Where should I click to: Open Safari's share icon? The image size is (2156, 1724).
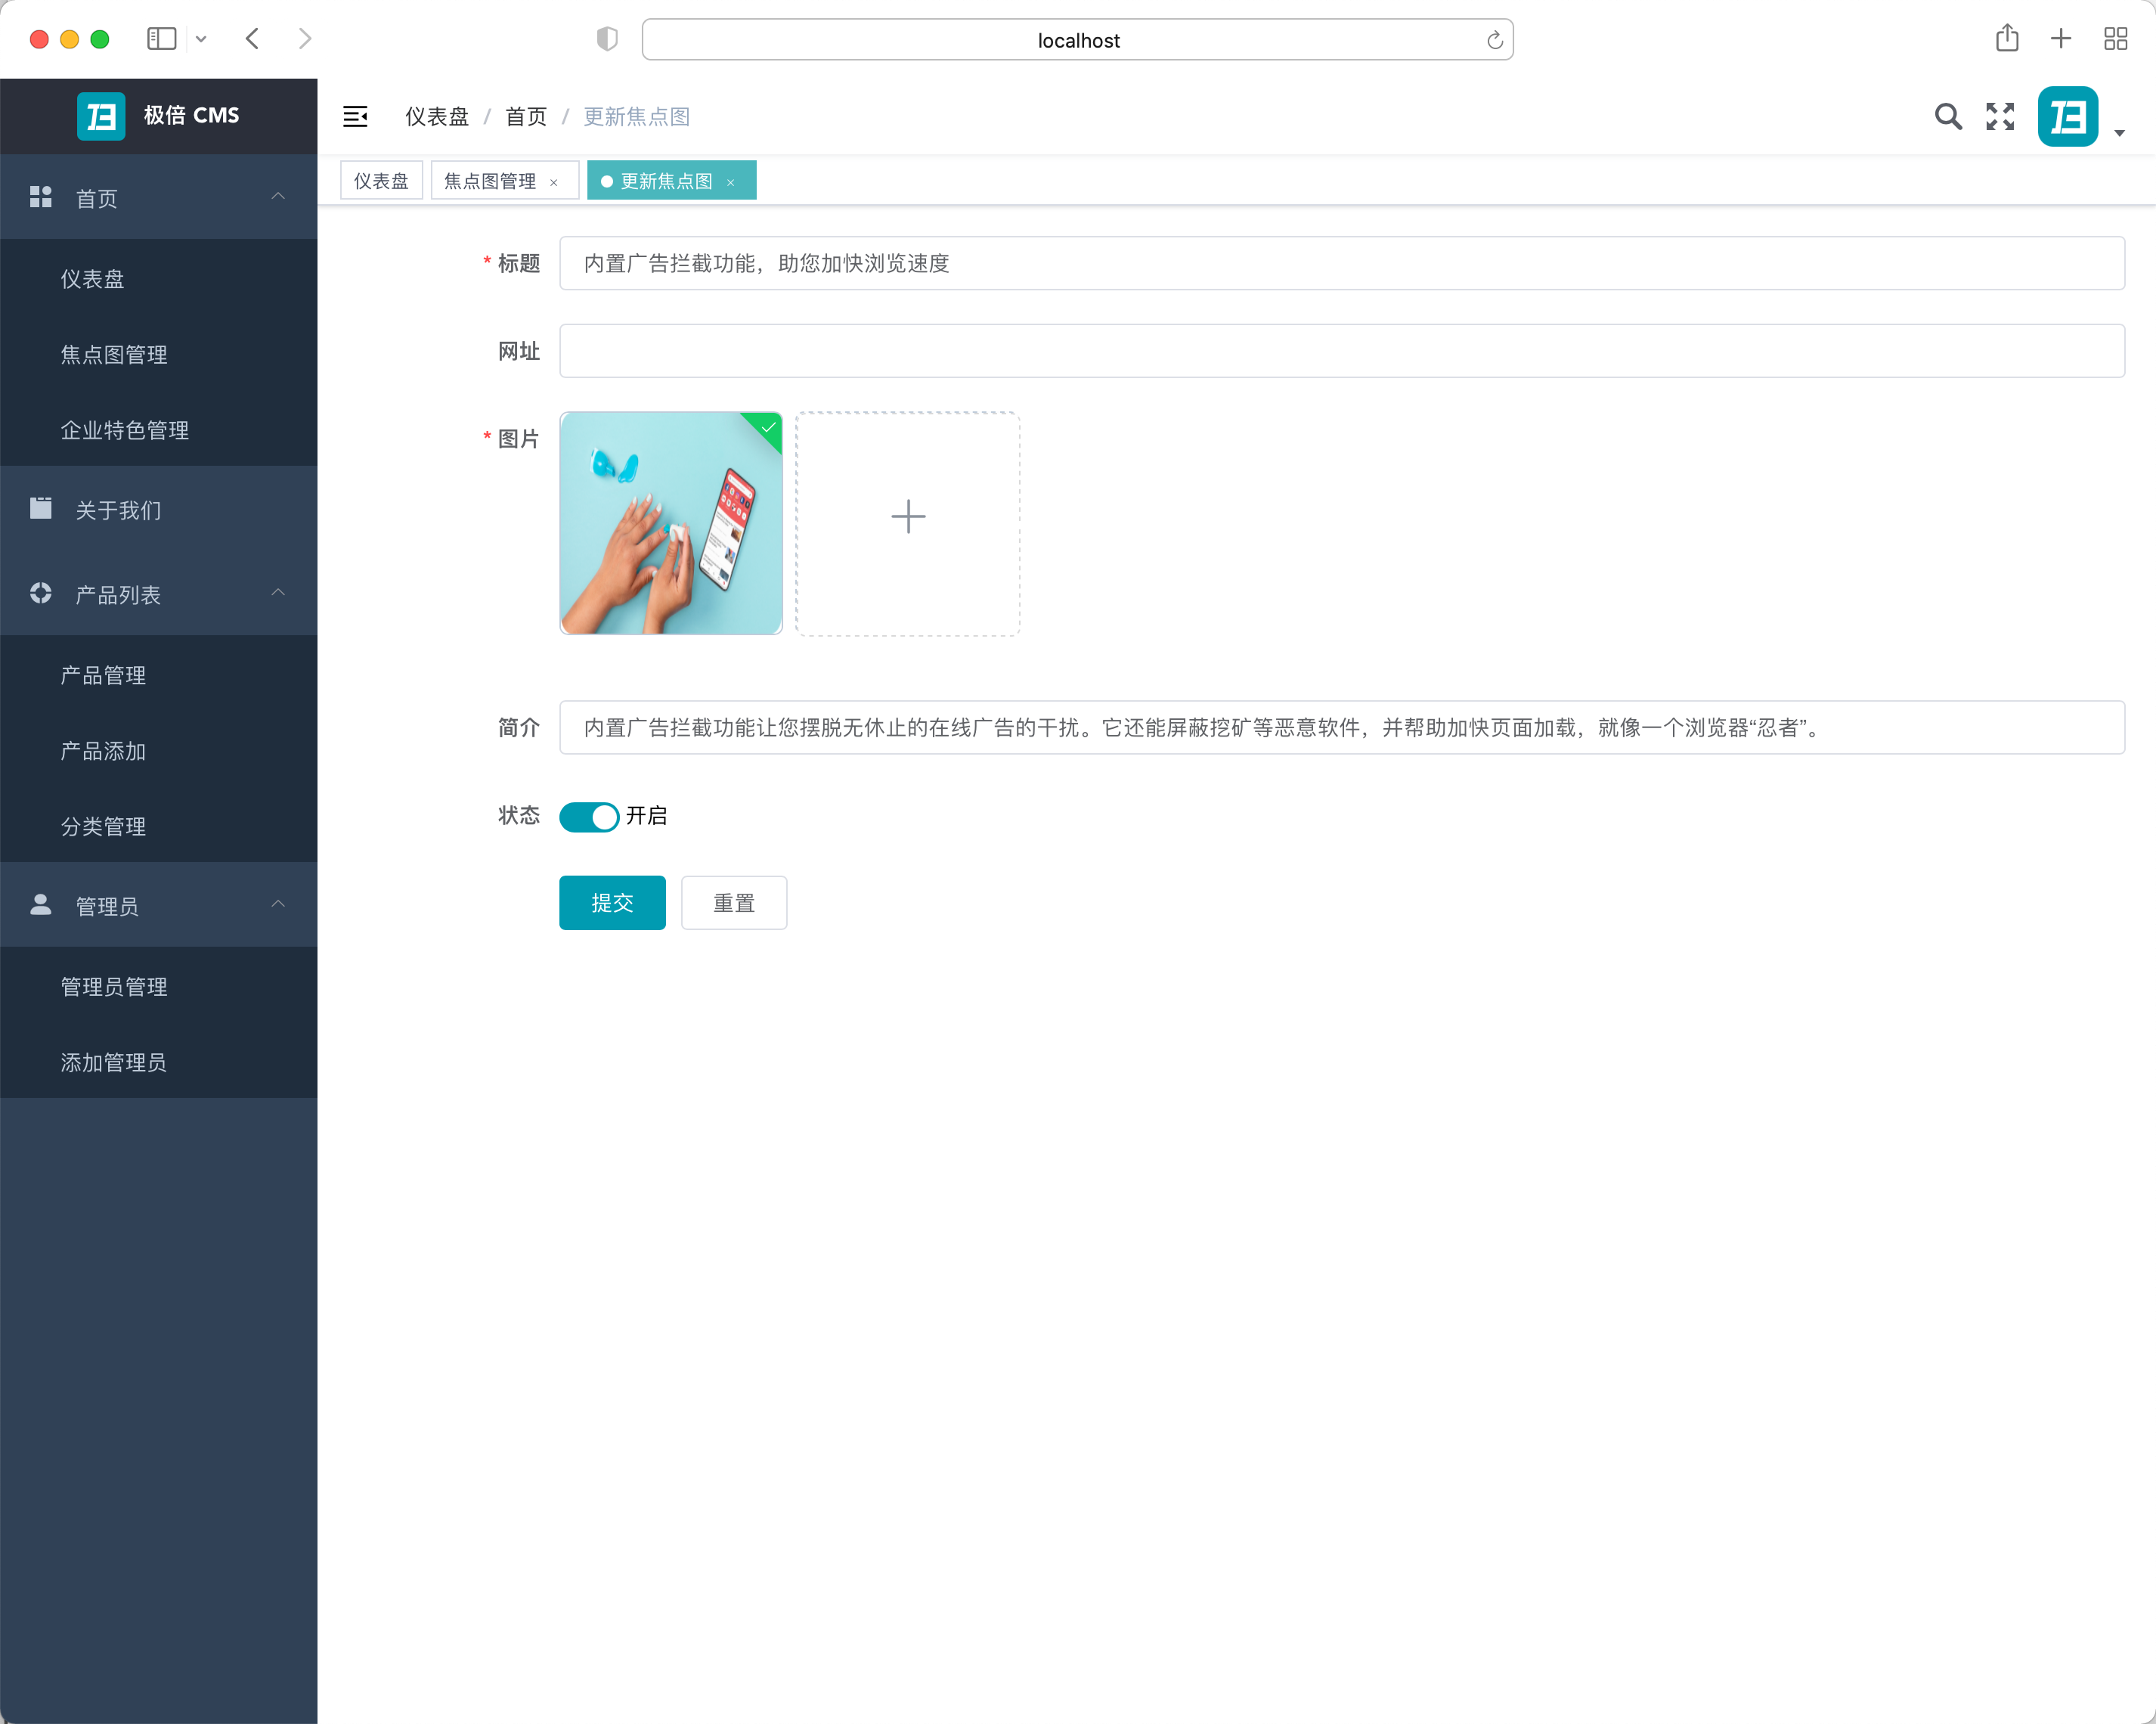[2006, 39]
